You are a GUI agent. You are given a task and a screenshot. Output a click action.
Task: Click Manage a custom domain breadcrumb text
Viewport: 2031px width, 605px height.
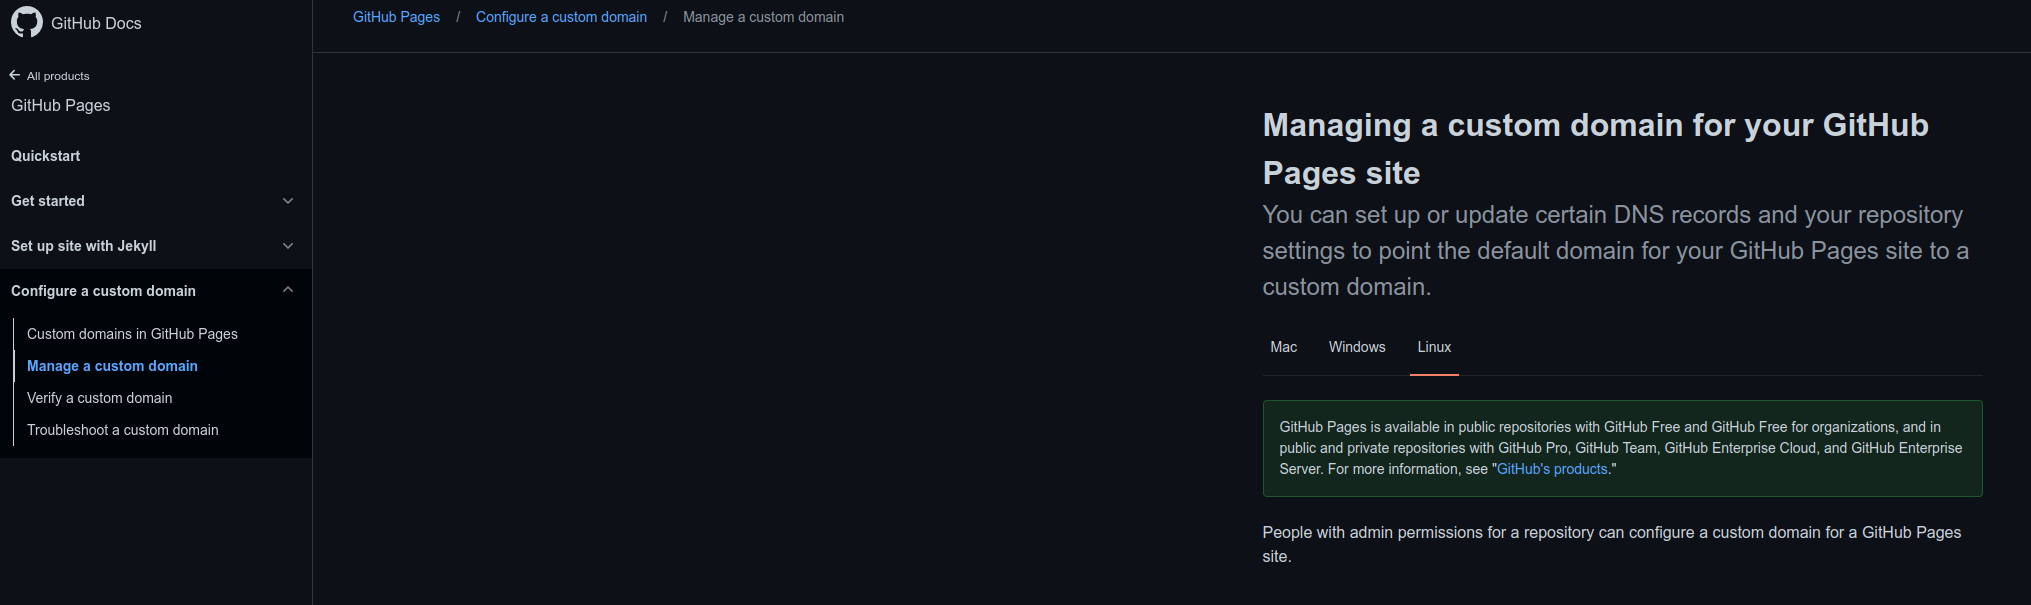coord(763,17)
